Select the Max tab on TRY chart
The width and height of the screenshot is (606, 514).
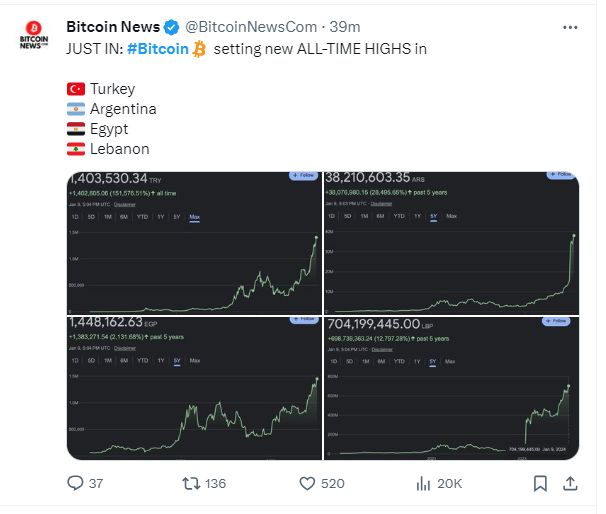point(194,217)
